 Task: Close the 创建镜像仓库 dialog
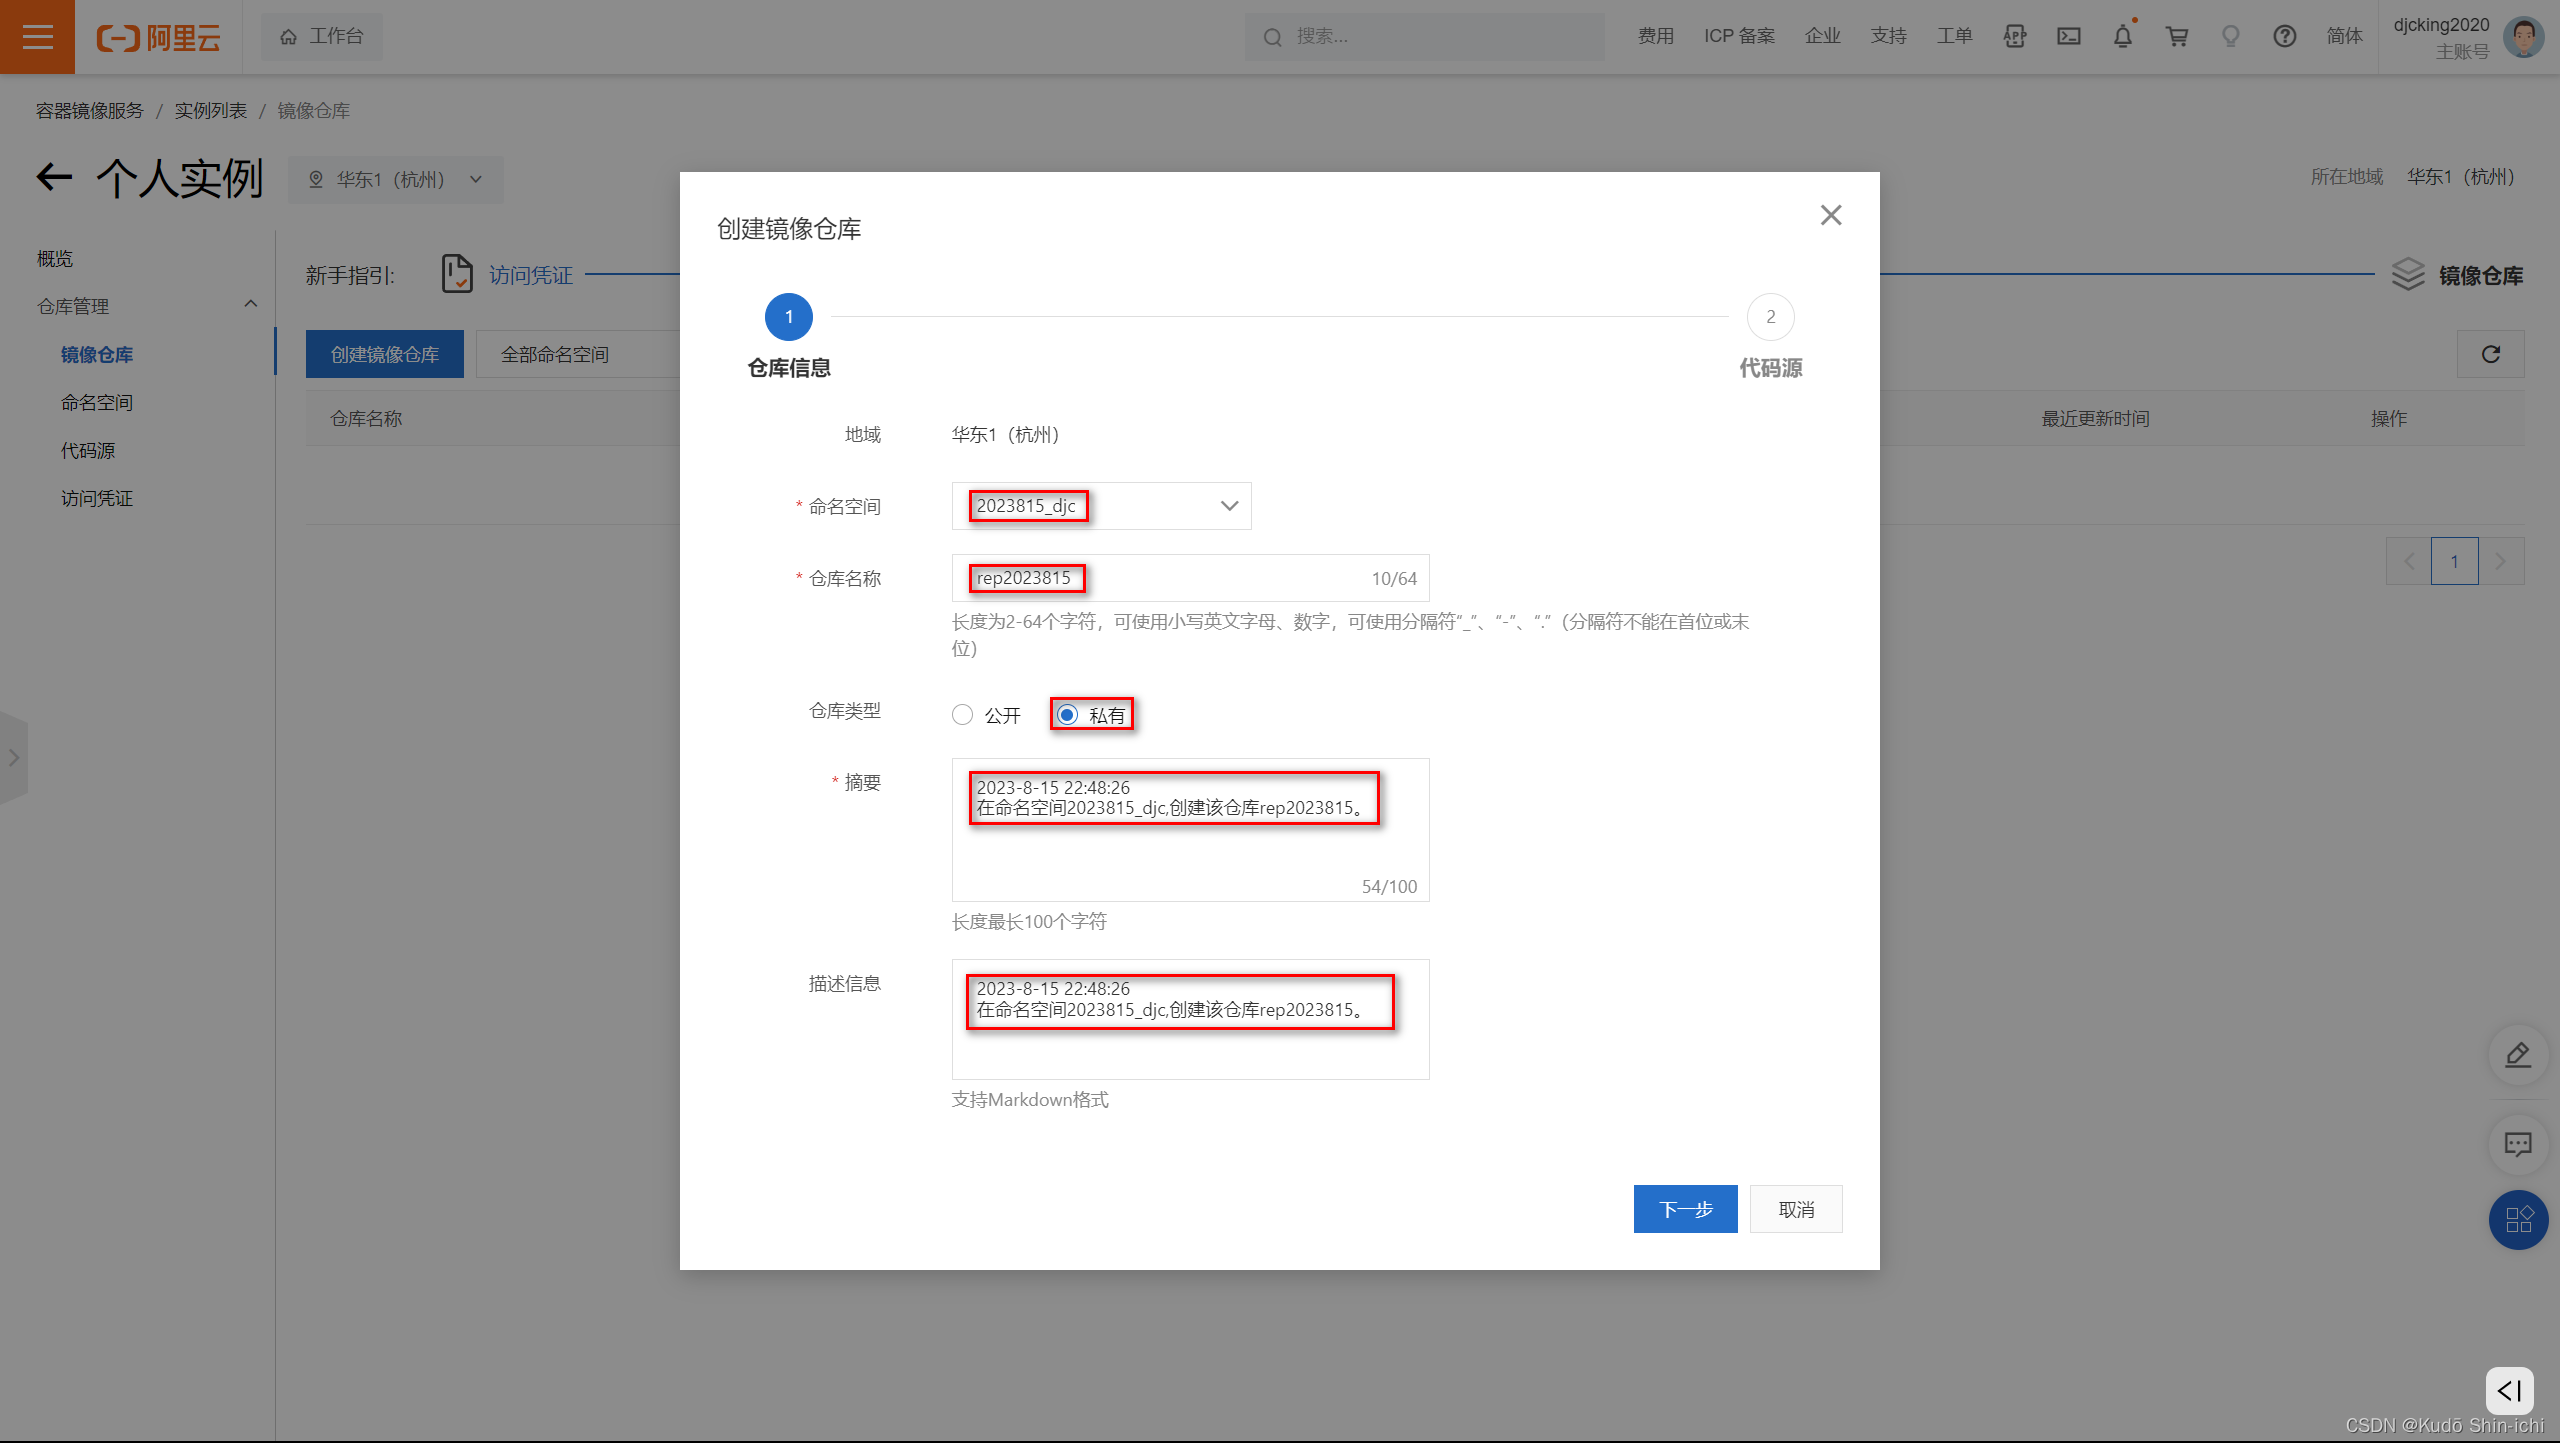coord(1830,215)
